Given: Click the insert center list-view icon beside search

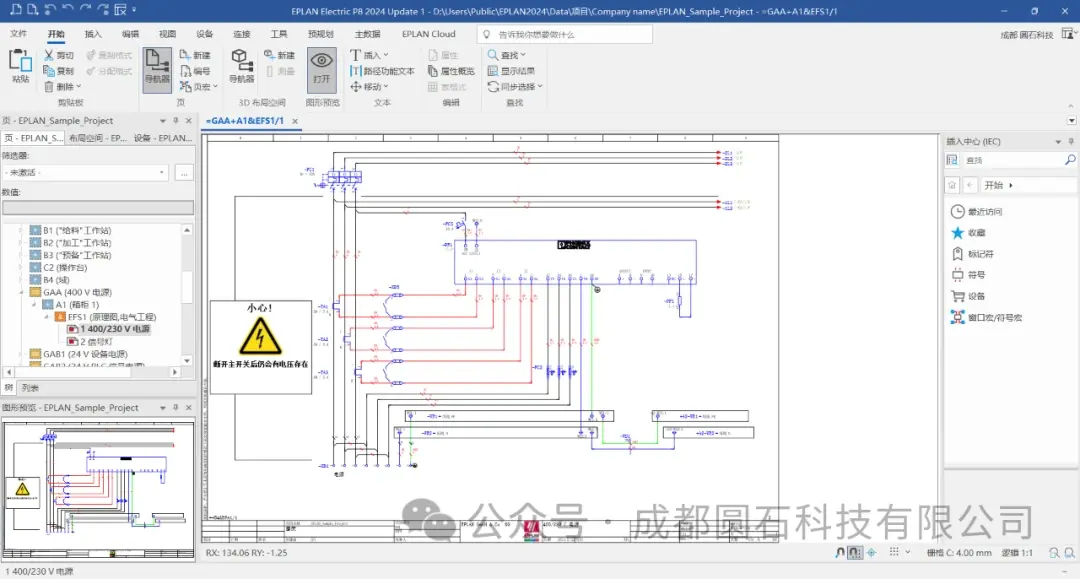Looking at the screenshot, I should click(953, 160).
